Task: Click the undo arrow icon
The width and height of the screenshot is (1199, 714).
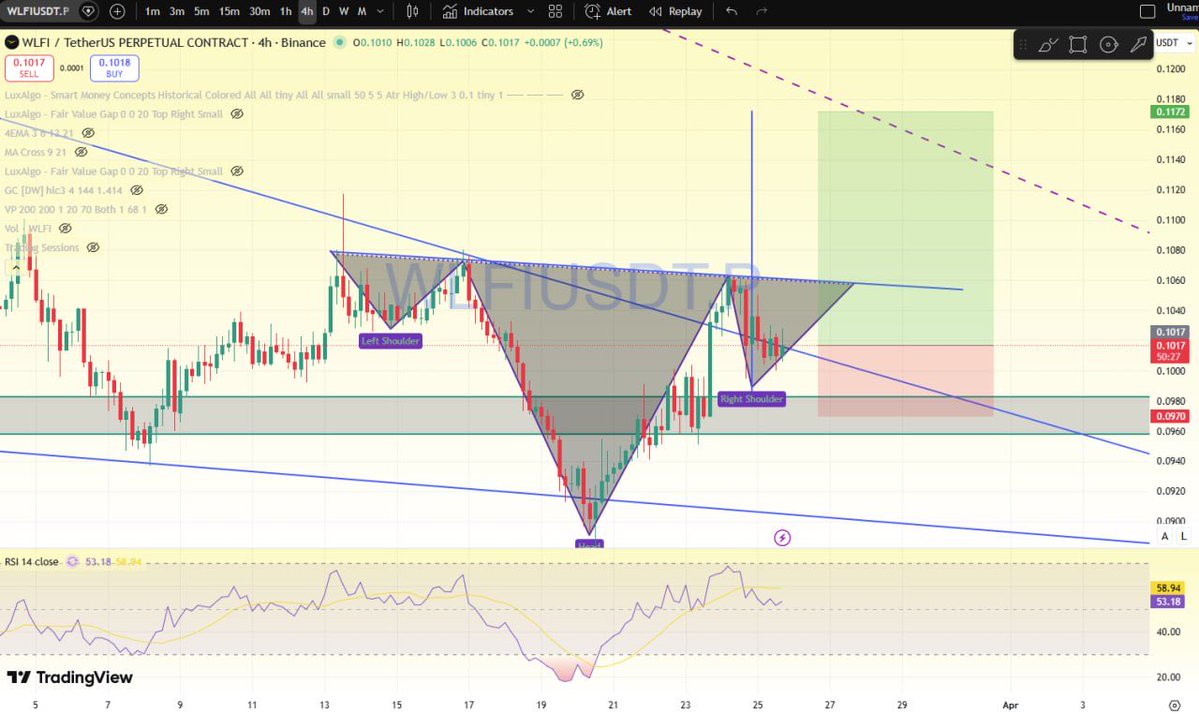Action: [730, 12]
